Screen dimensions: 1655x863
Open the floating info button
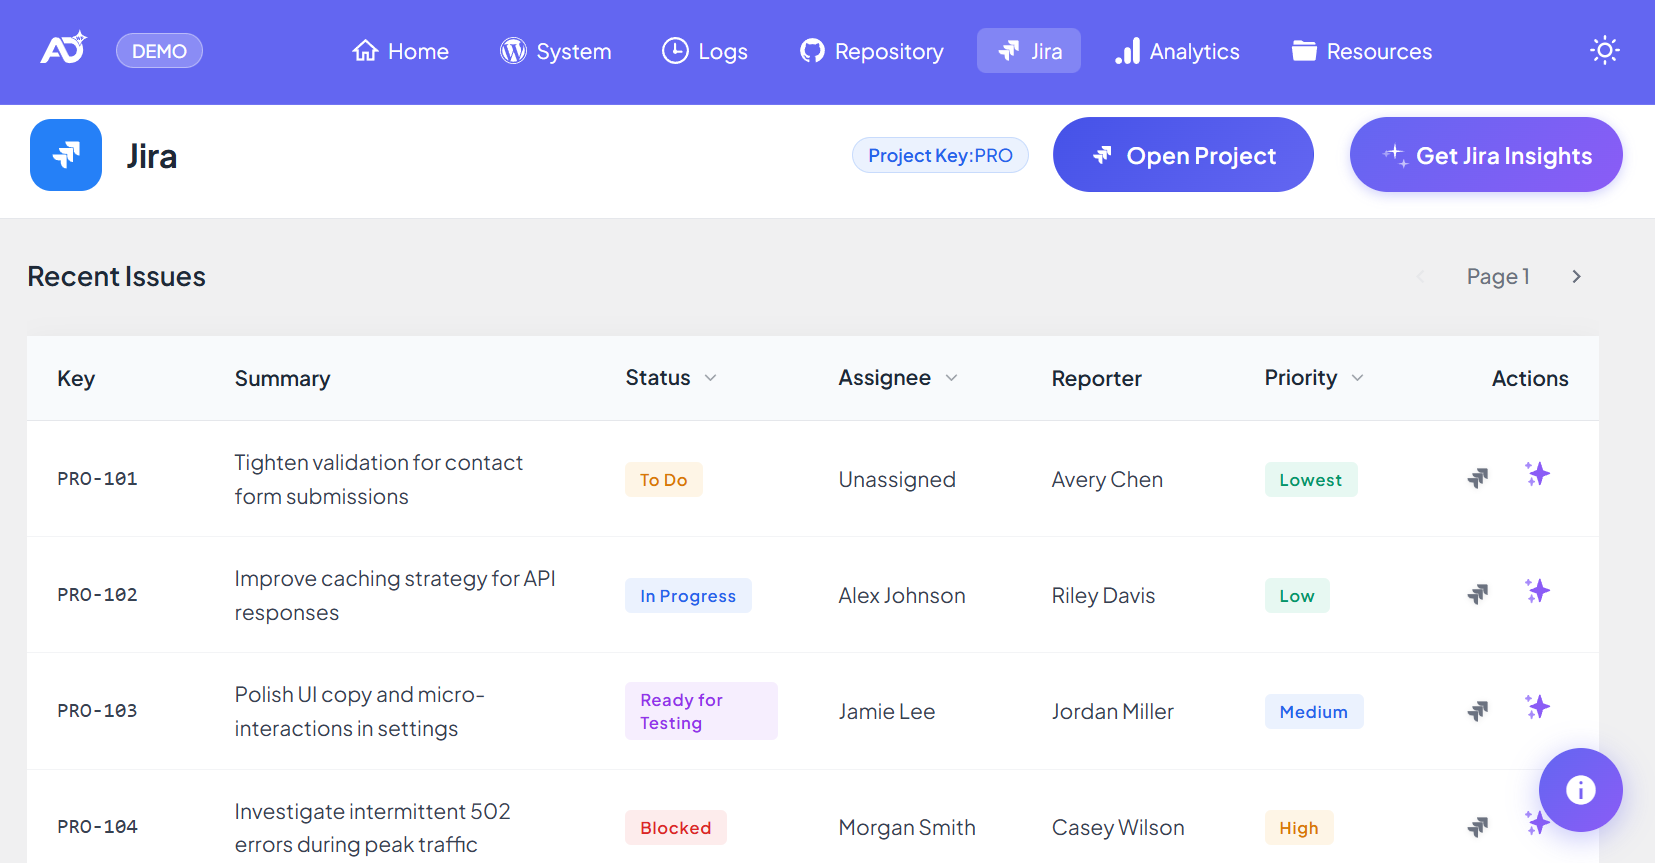(1580, 790)
